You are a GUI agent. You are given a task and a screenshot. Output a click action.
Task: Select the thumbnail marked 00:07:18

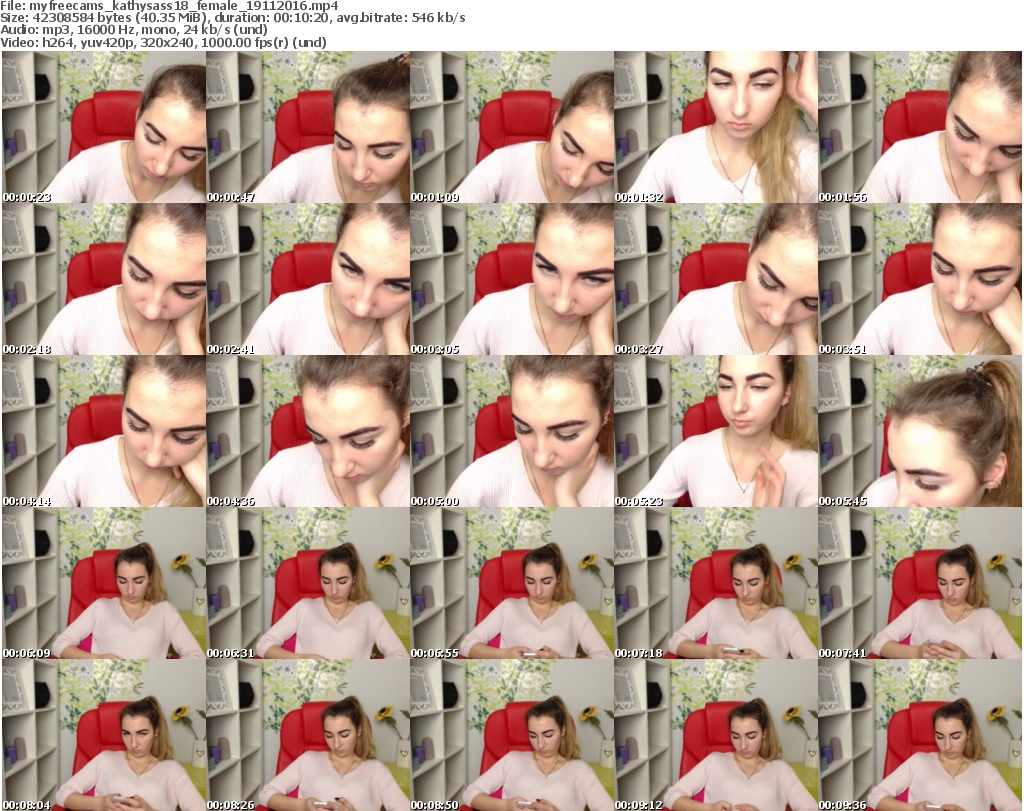[716, 583]
